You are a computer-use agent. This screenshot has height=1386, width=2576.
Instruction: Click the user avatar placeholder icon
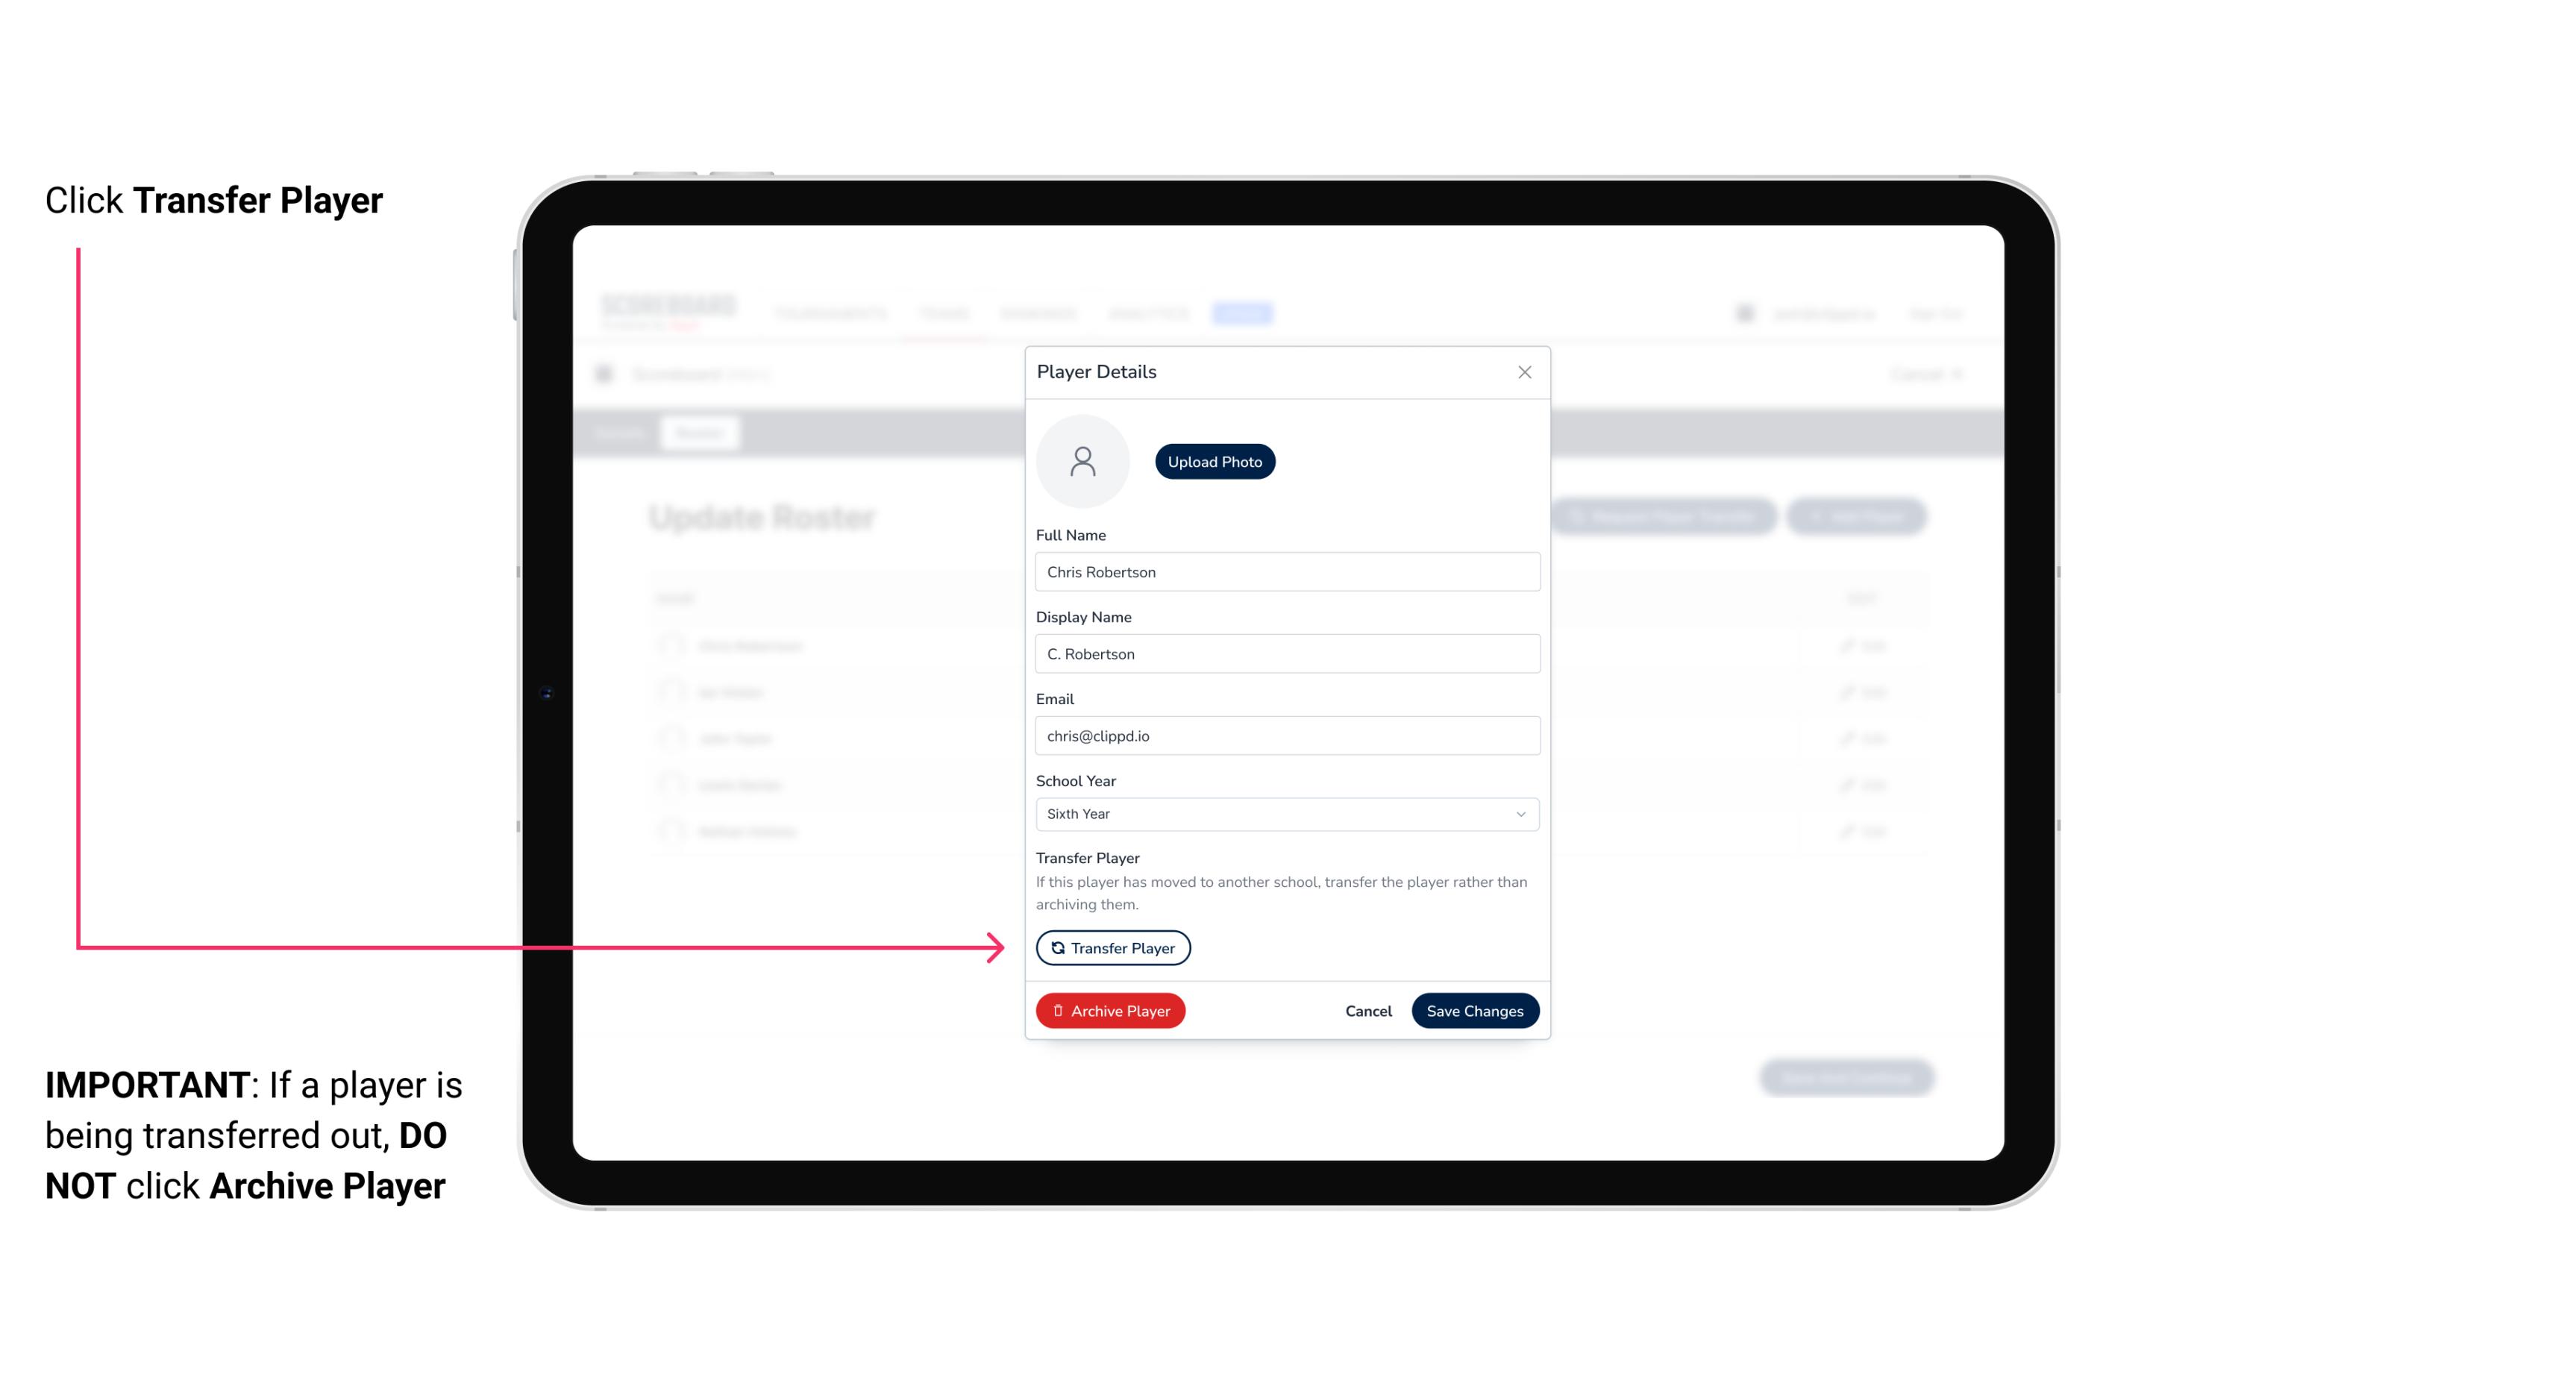click(1082, 460)
